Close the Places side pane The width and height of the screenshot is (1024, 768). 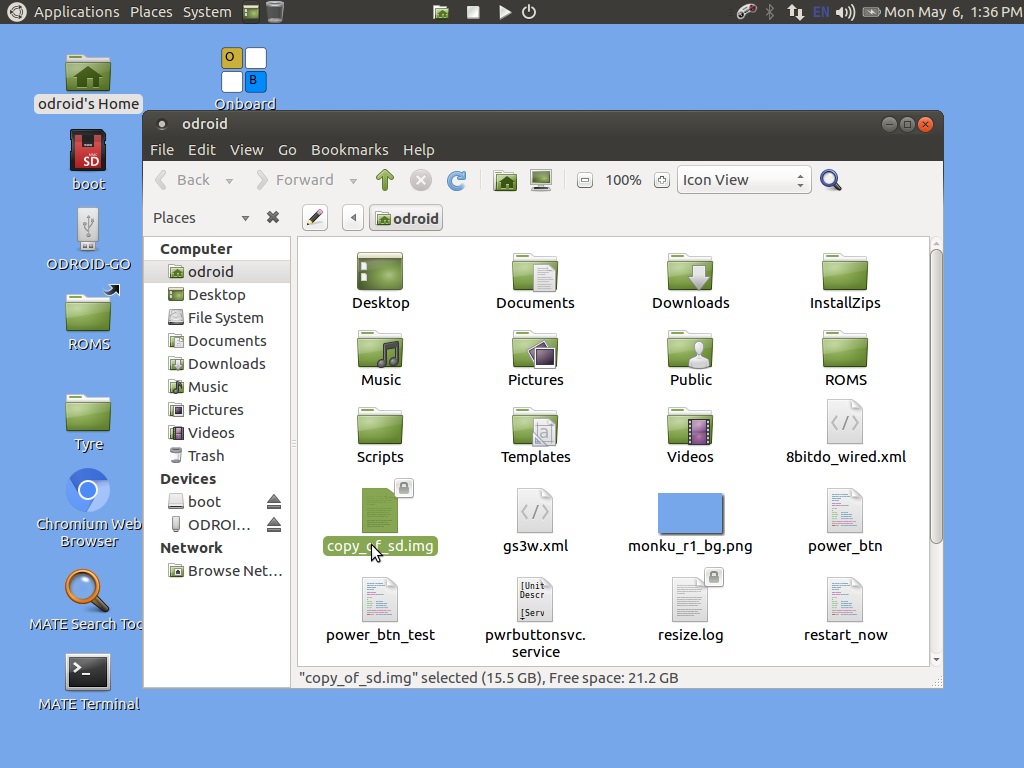point(272,218)
